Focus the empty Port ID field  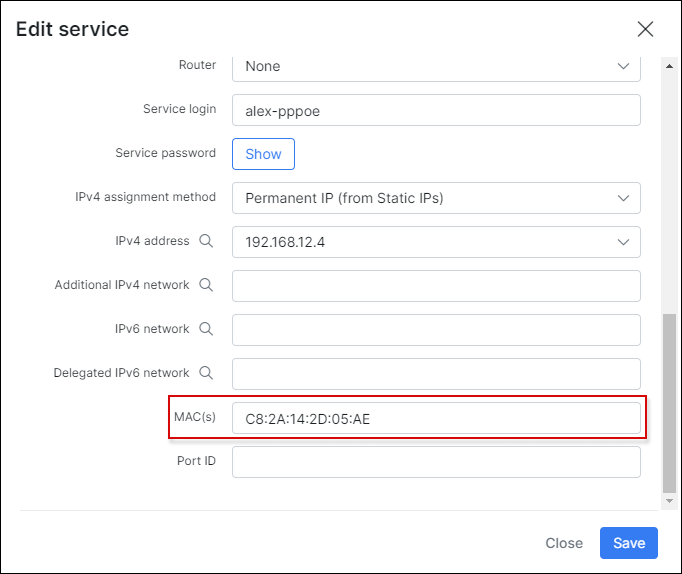(x=436, y=462)
